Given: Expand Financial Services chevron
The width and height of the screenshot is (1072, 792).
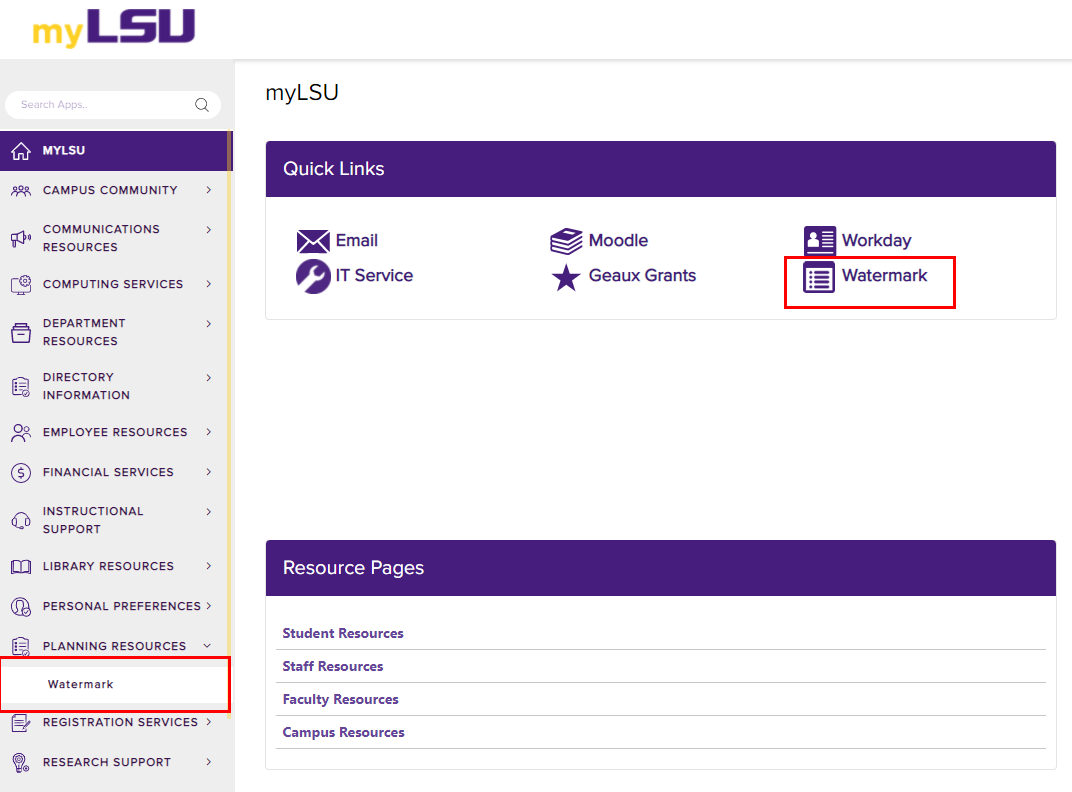Looking at the screenshot, I should [x=209, y=472].
